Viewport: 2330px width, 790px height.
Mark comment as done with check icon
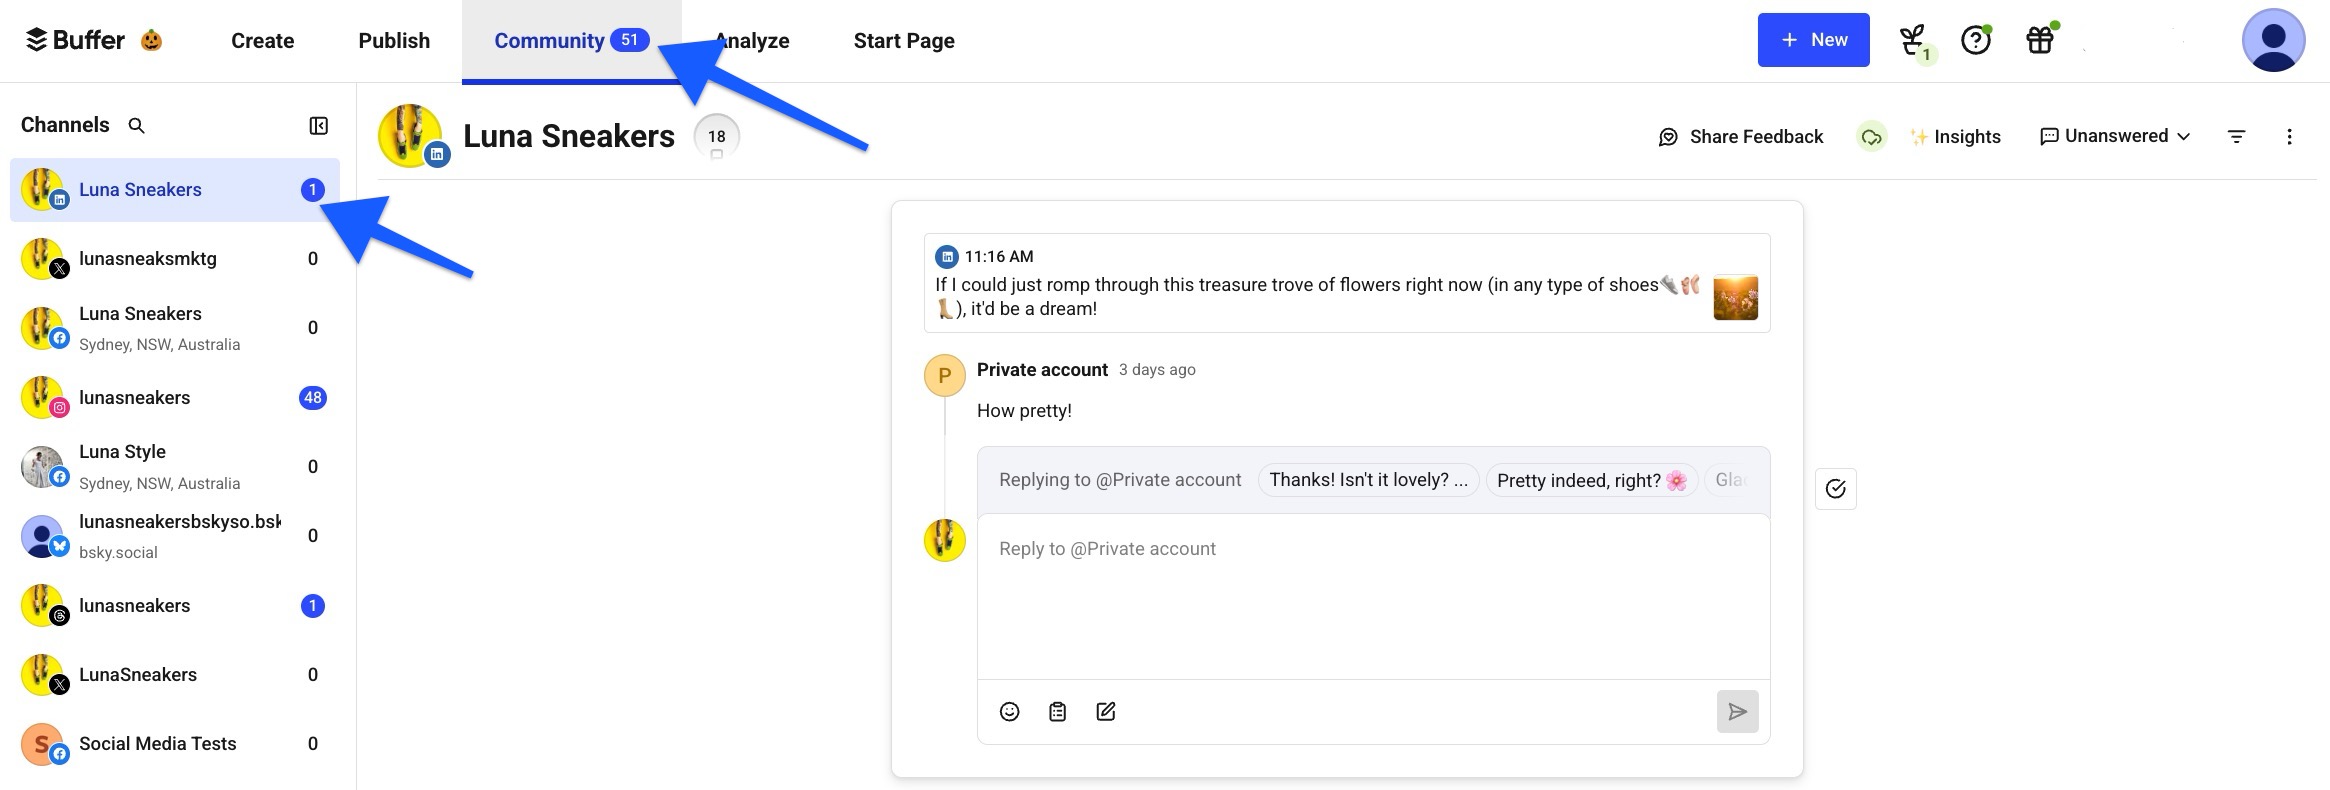(1835, 489)
